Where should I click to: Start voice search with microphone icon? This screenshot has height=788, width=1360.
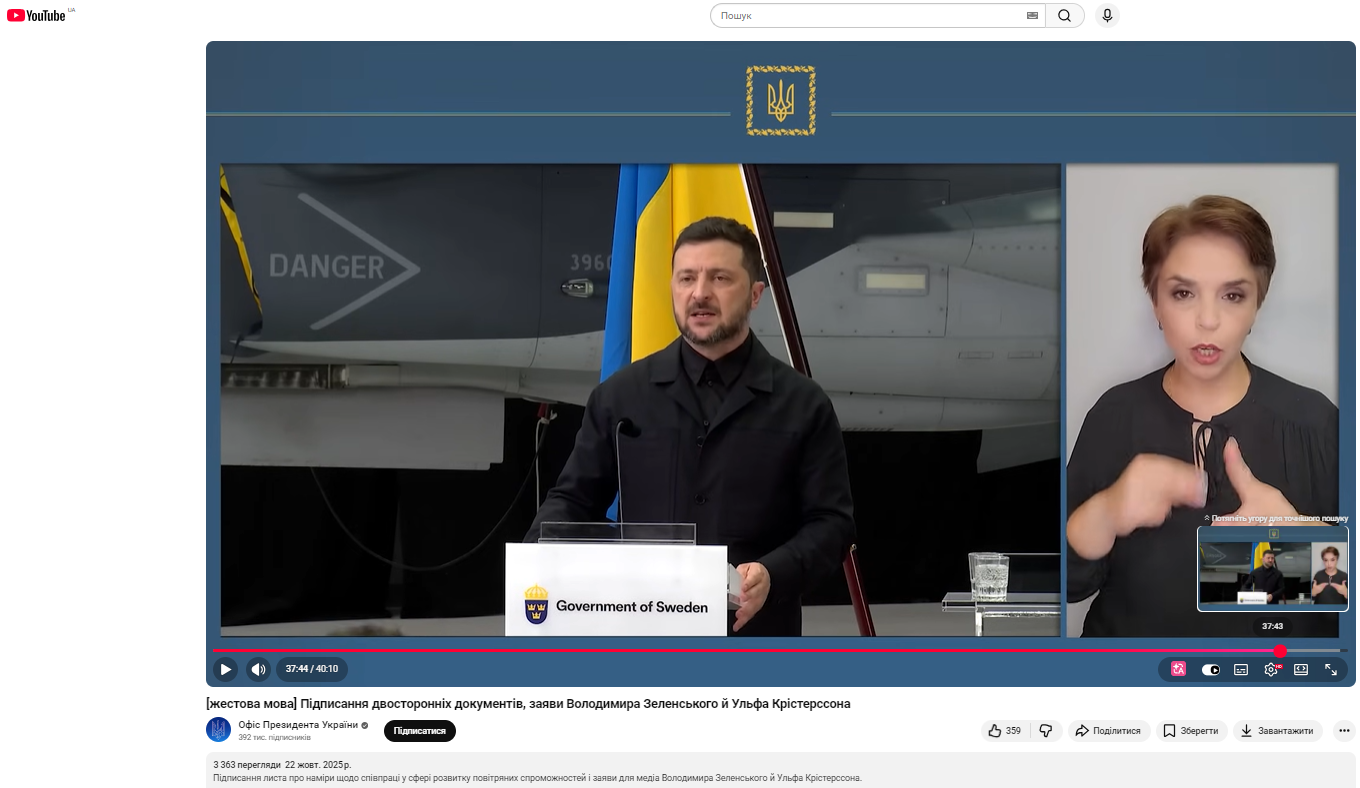(1106, 16)
